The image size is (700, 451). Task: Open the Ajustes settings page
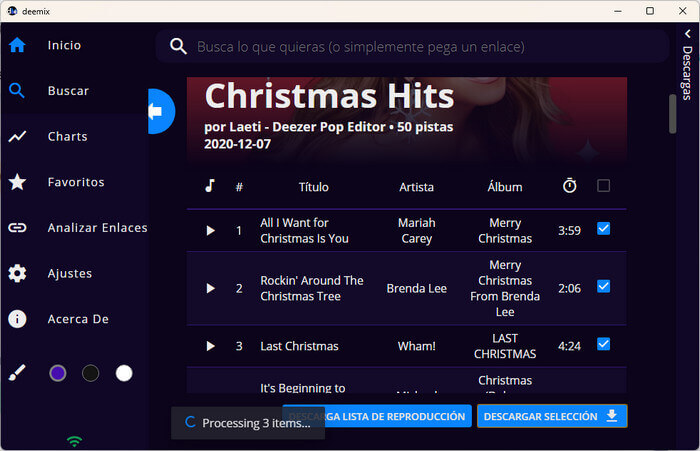click(75, 273)
